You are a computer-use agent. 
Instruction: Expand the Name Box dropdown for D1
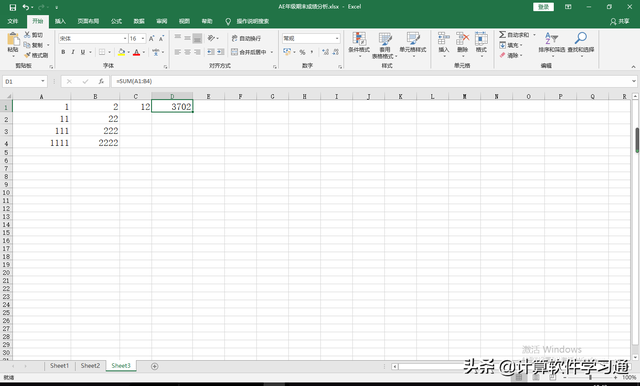click(42, 81)
